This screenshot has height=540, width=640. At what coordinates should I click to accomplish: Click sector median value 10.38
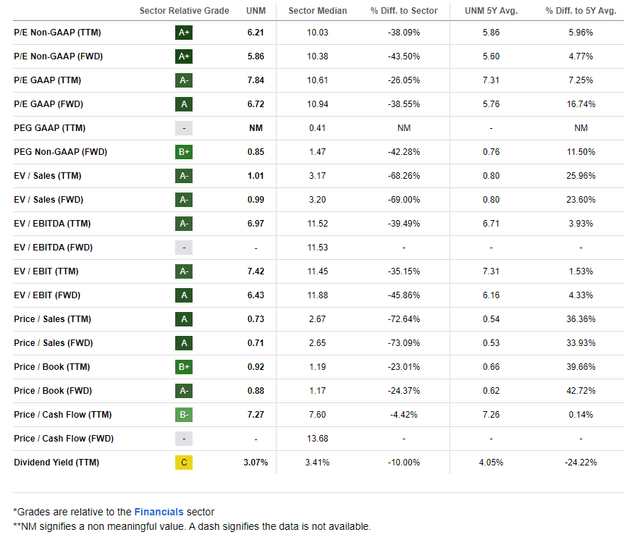point(318,56)
